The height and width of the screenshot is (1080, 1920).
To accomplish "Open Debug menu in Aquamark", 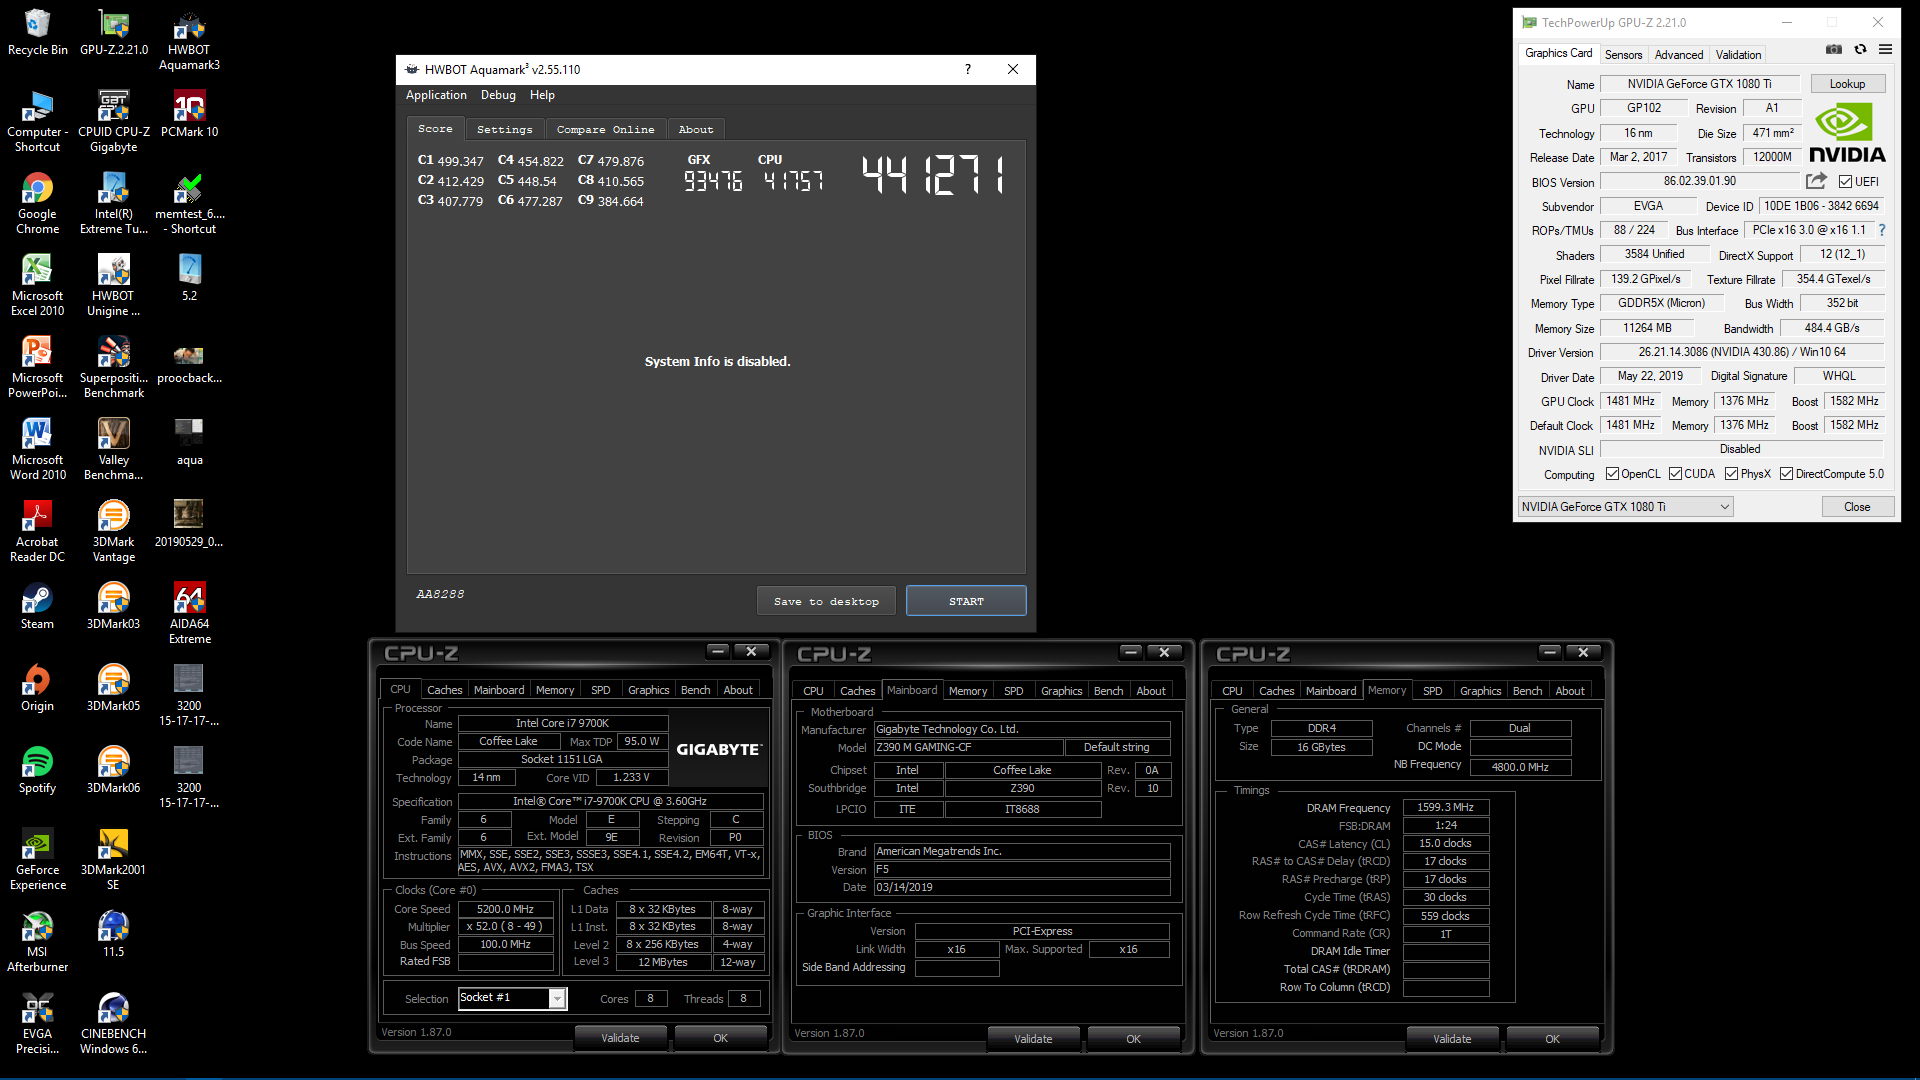I will [498, 95].
